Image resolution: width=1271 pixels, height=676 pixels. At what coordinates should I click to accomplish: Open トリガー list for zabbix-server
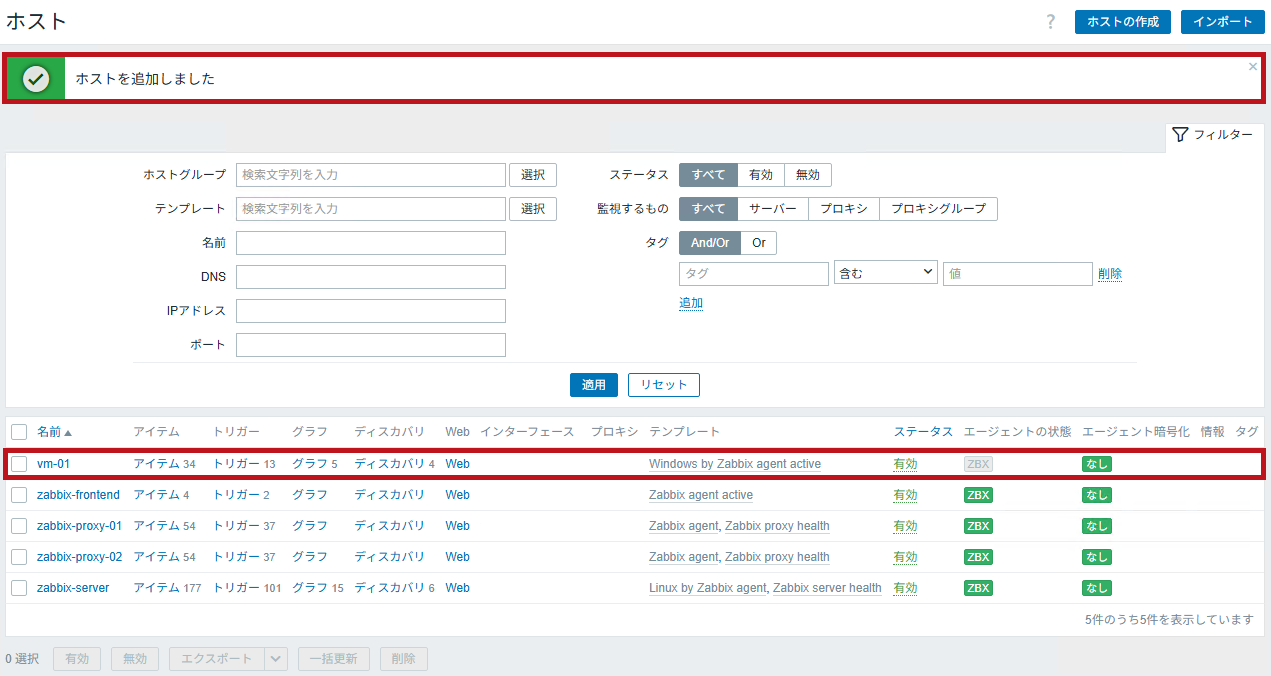tap(236, 588)
